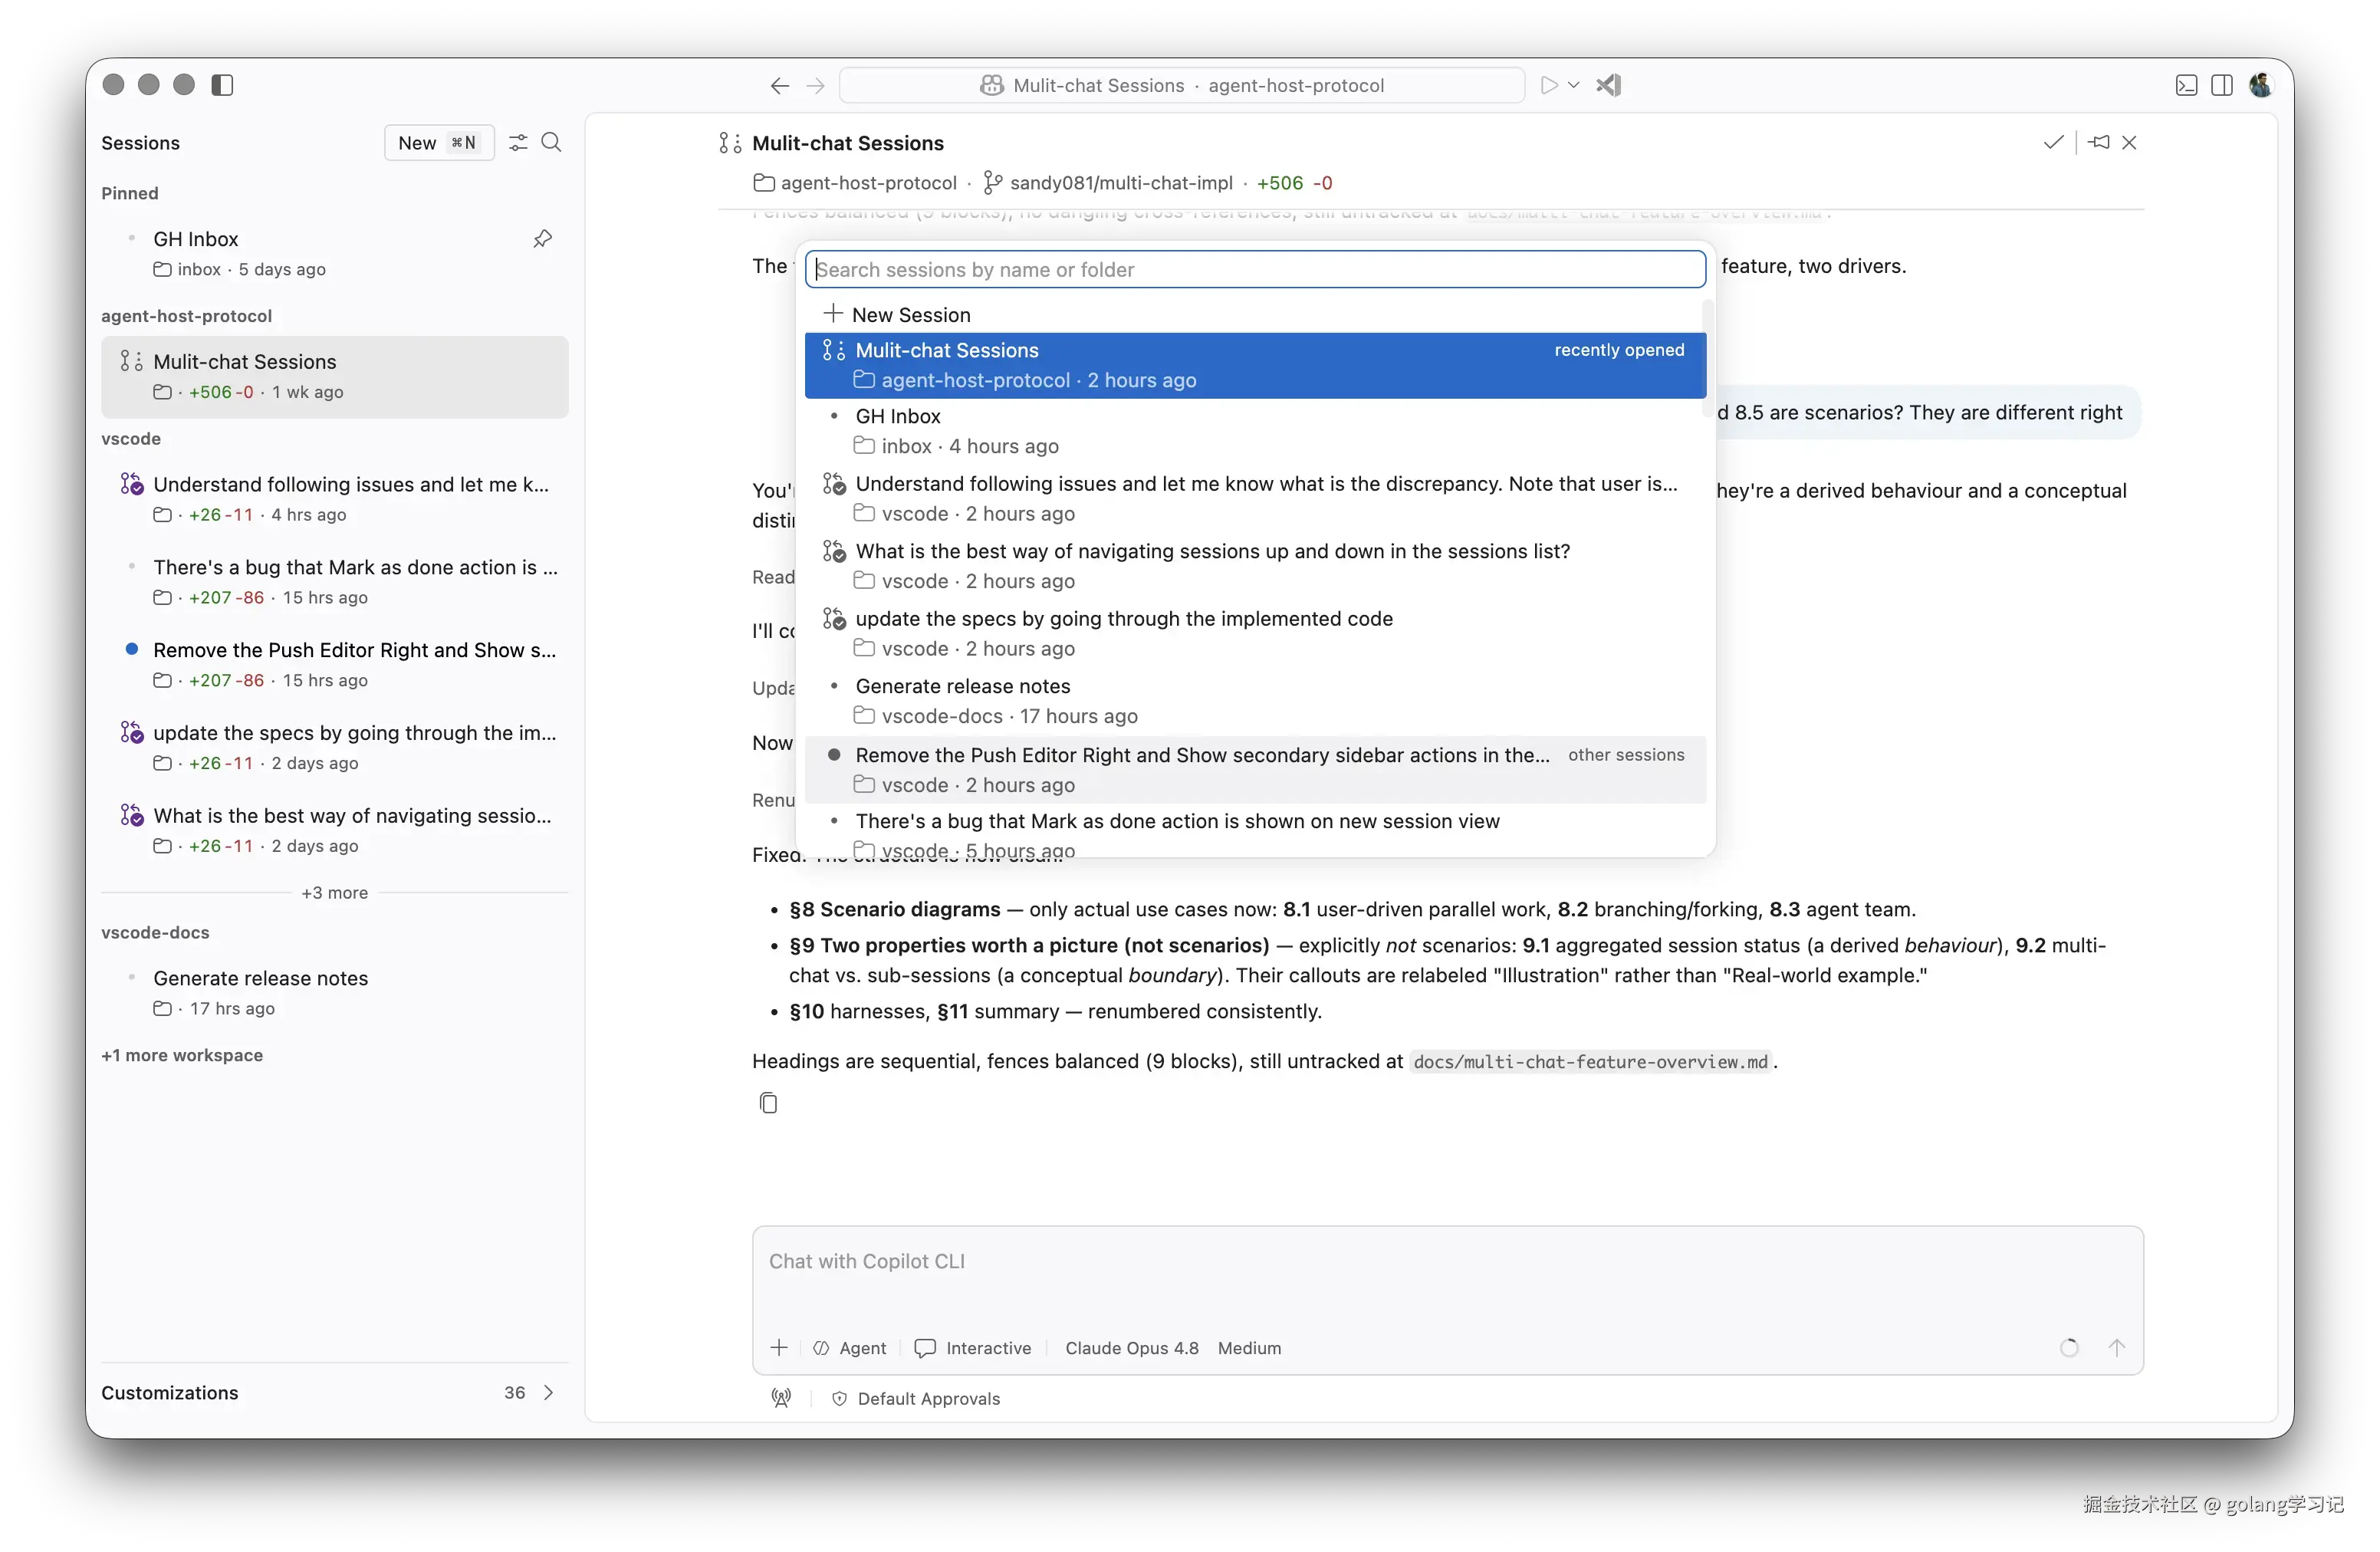2380x1552 pixels.
Task: Create a new session with New button
Action: pos(439,143)
